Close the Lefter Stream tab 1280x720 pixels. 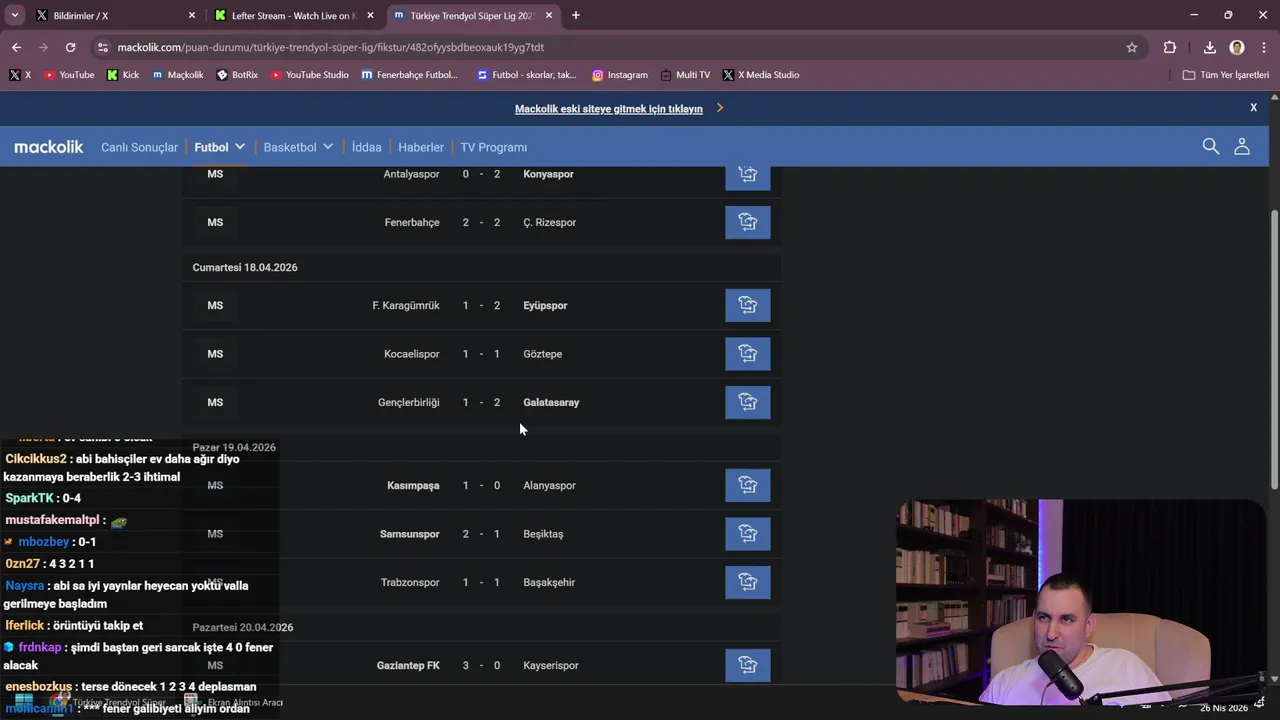(370, 15)
